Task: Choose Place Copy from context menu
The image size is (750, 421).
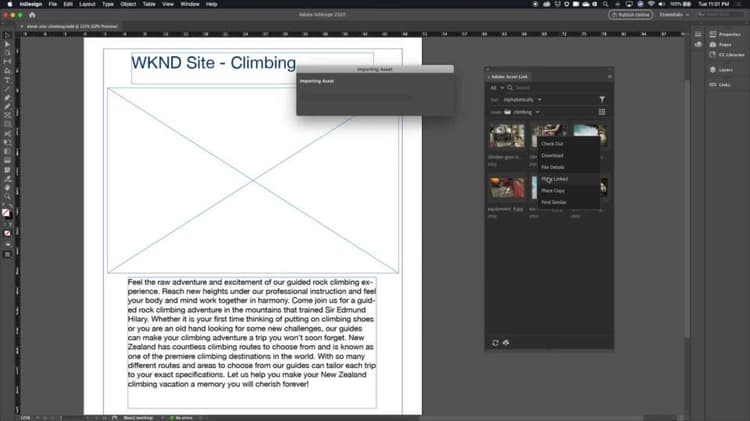Action: click(x=568, y=190)
